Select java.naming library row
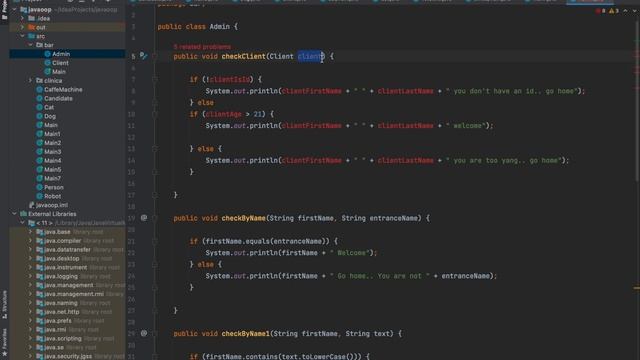Image resolution: width=640 pixels, height=360 pixels. [x=67, y=303]
